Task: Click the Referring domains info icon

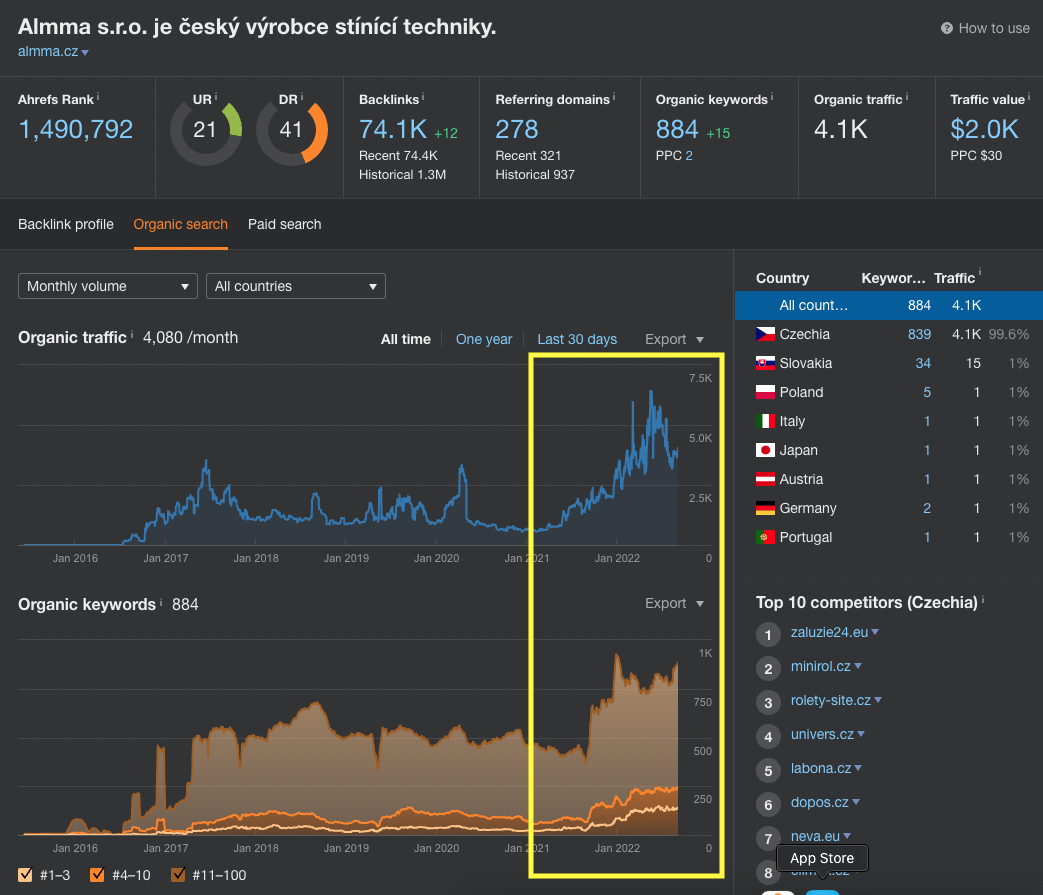Action: pyautogui.click(x=613, y=97)
